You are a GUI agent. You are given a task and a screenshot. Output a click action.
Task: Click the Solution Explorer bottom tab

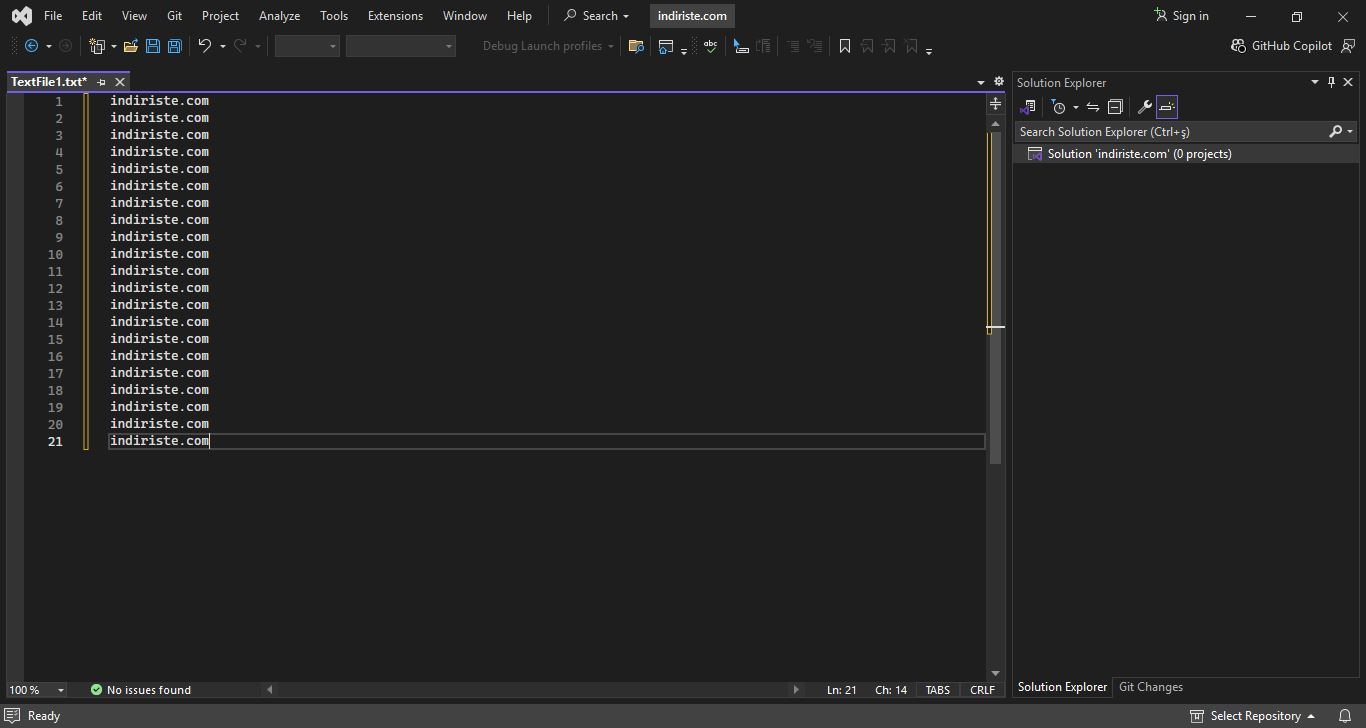click(x=1062, y=687)
